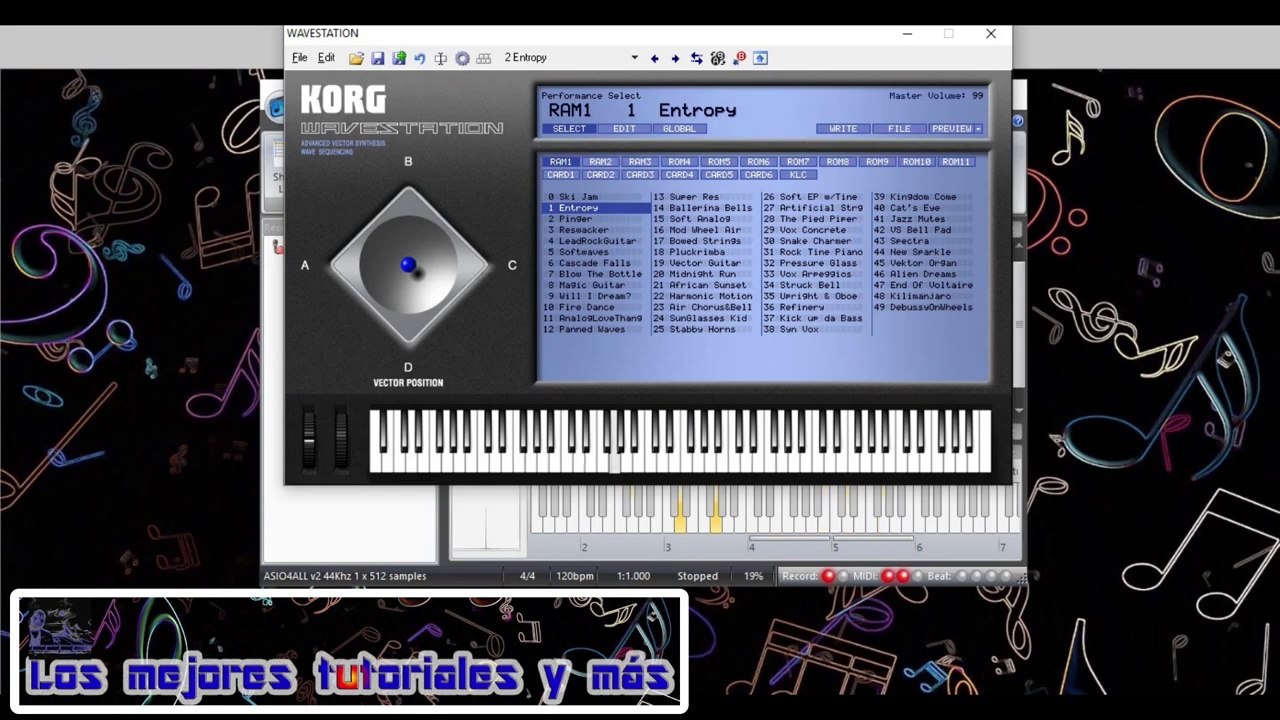Click the FILE button on the display
This screenshot has width=1280, height=720.
pos(899,129)
